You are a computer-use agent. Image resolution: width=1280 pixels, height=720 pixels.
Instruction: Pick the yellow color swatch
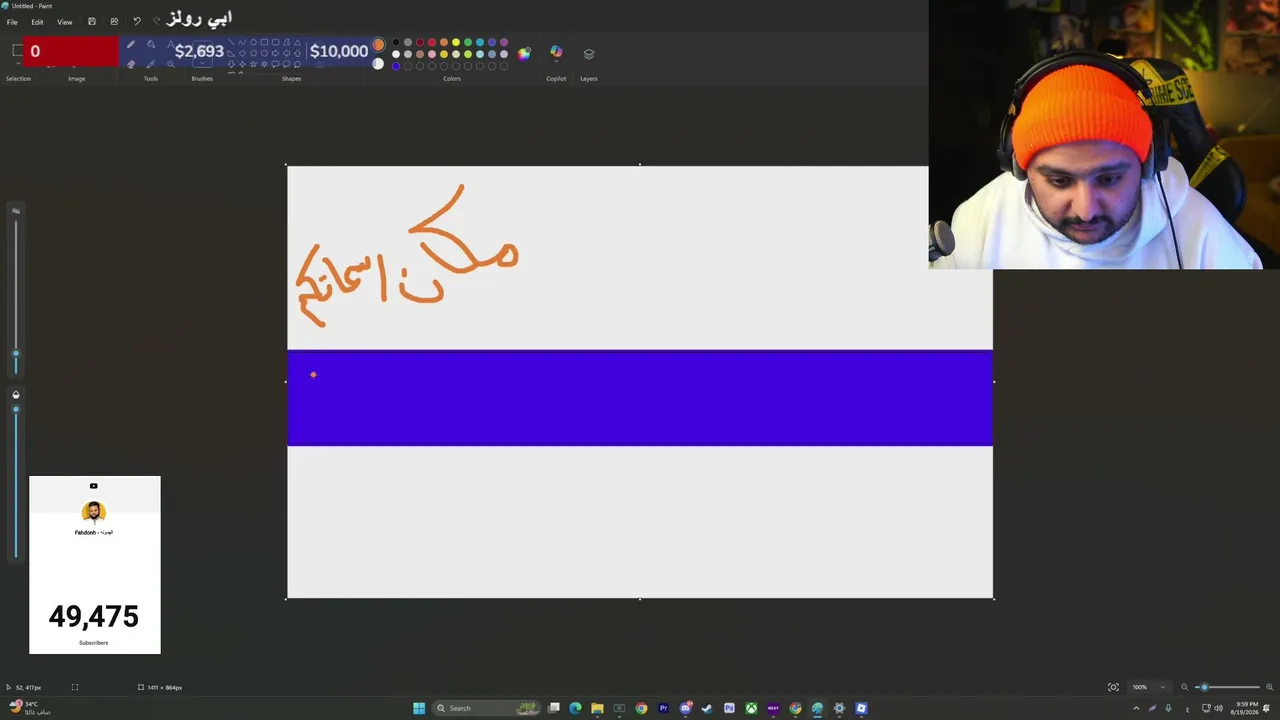click(456, 43)
